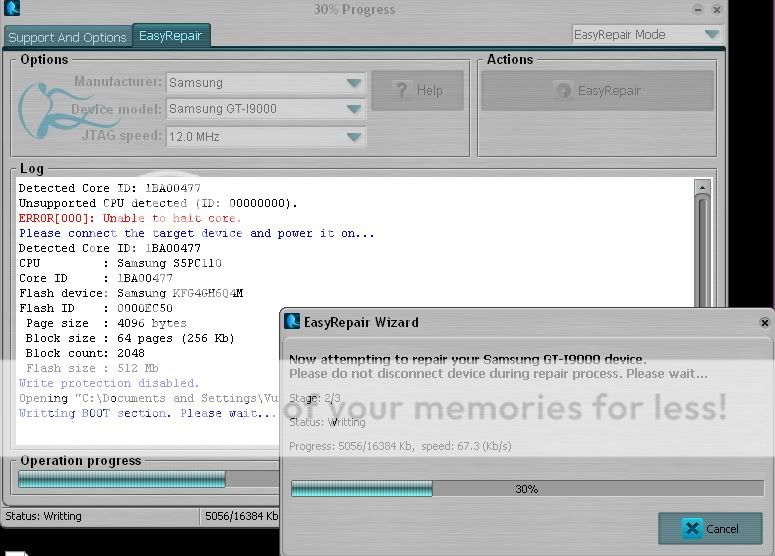775x556 pixels.
Task: Click the log scrollbar up arrow
Action: pos(702,187)
